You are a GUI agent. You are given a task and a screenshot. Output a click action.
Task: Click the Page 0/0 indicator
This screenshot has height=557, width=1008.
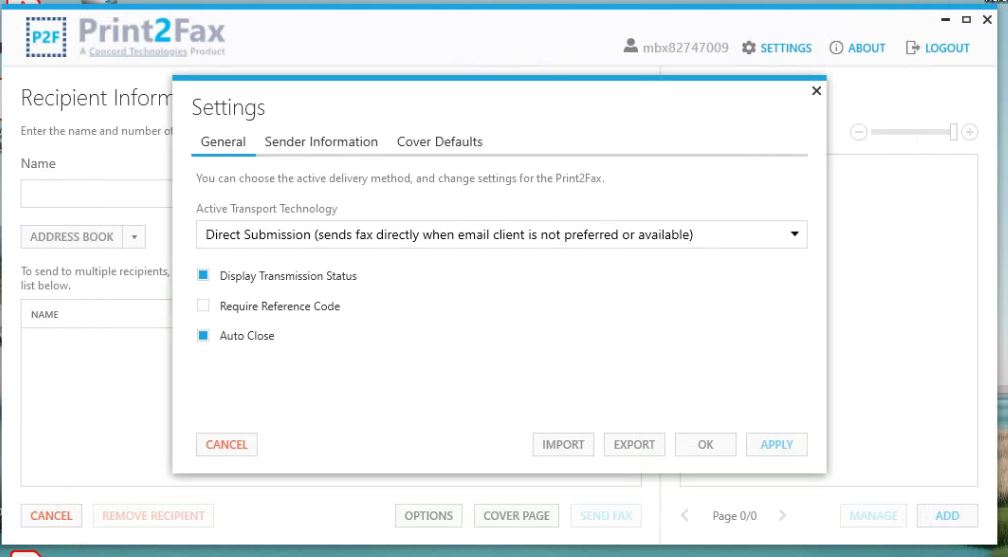(x=734, y=516)
